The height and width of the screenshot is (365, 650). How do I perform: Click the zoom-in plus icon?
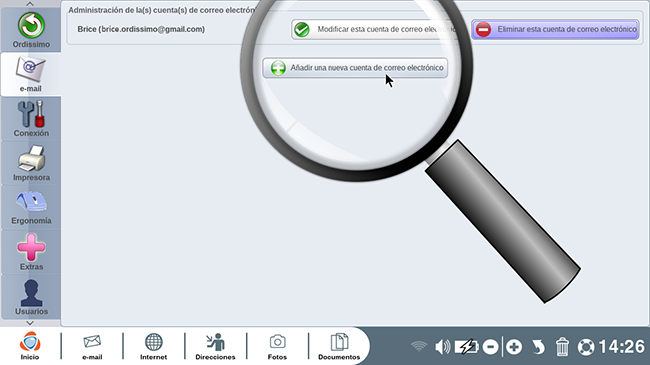(x=514, y=347)
